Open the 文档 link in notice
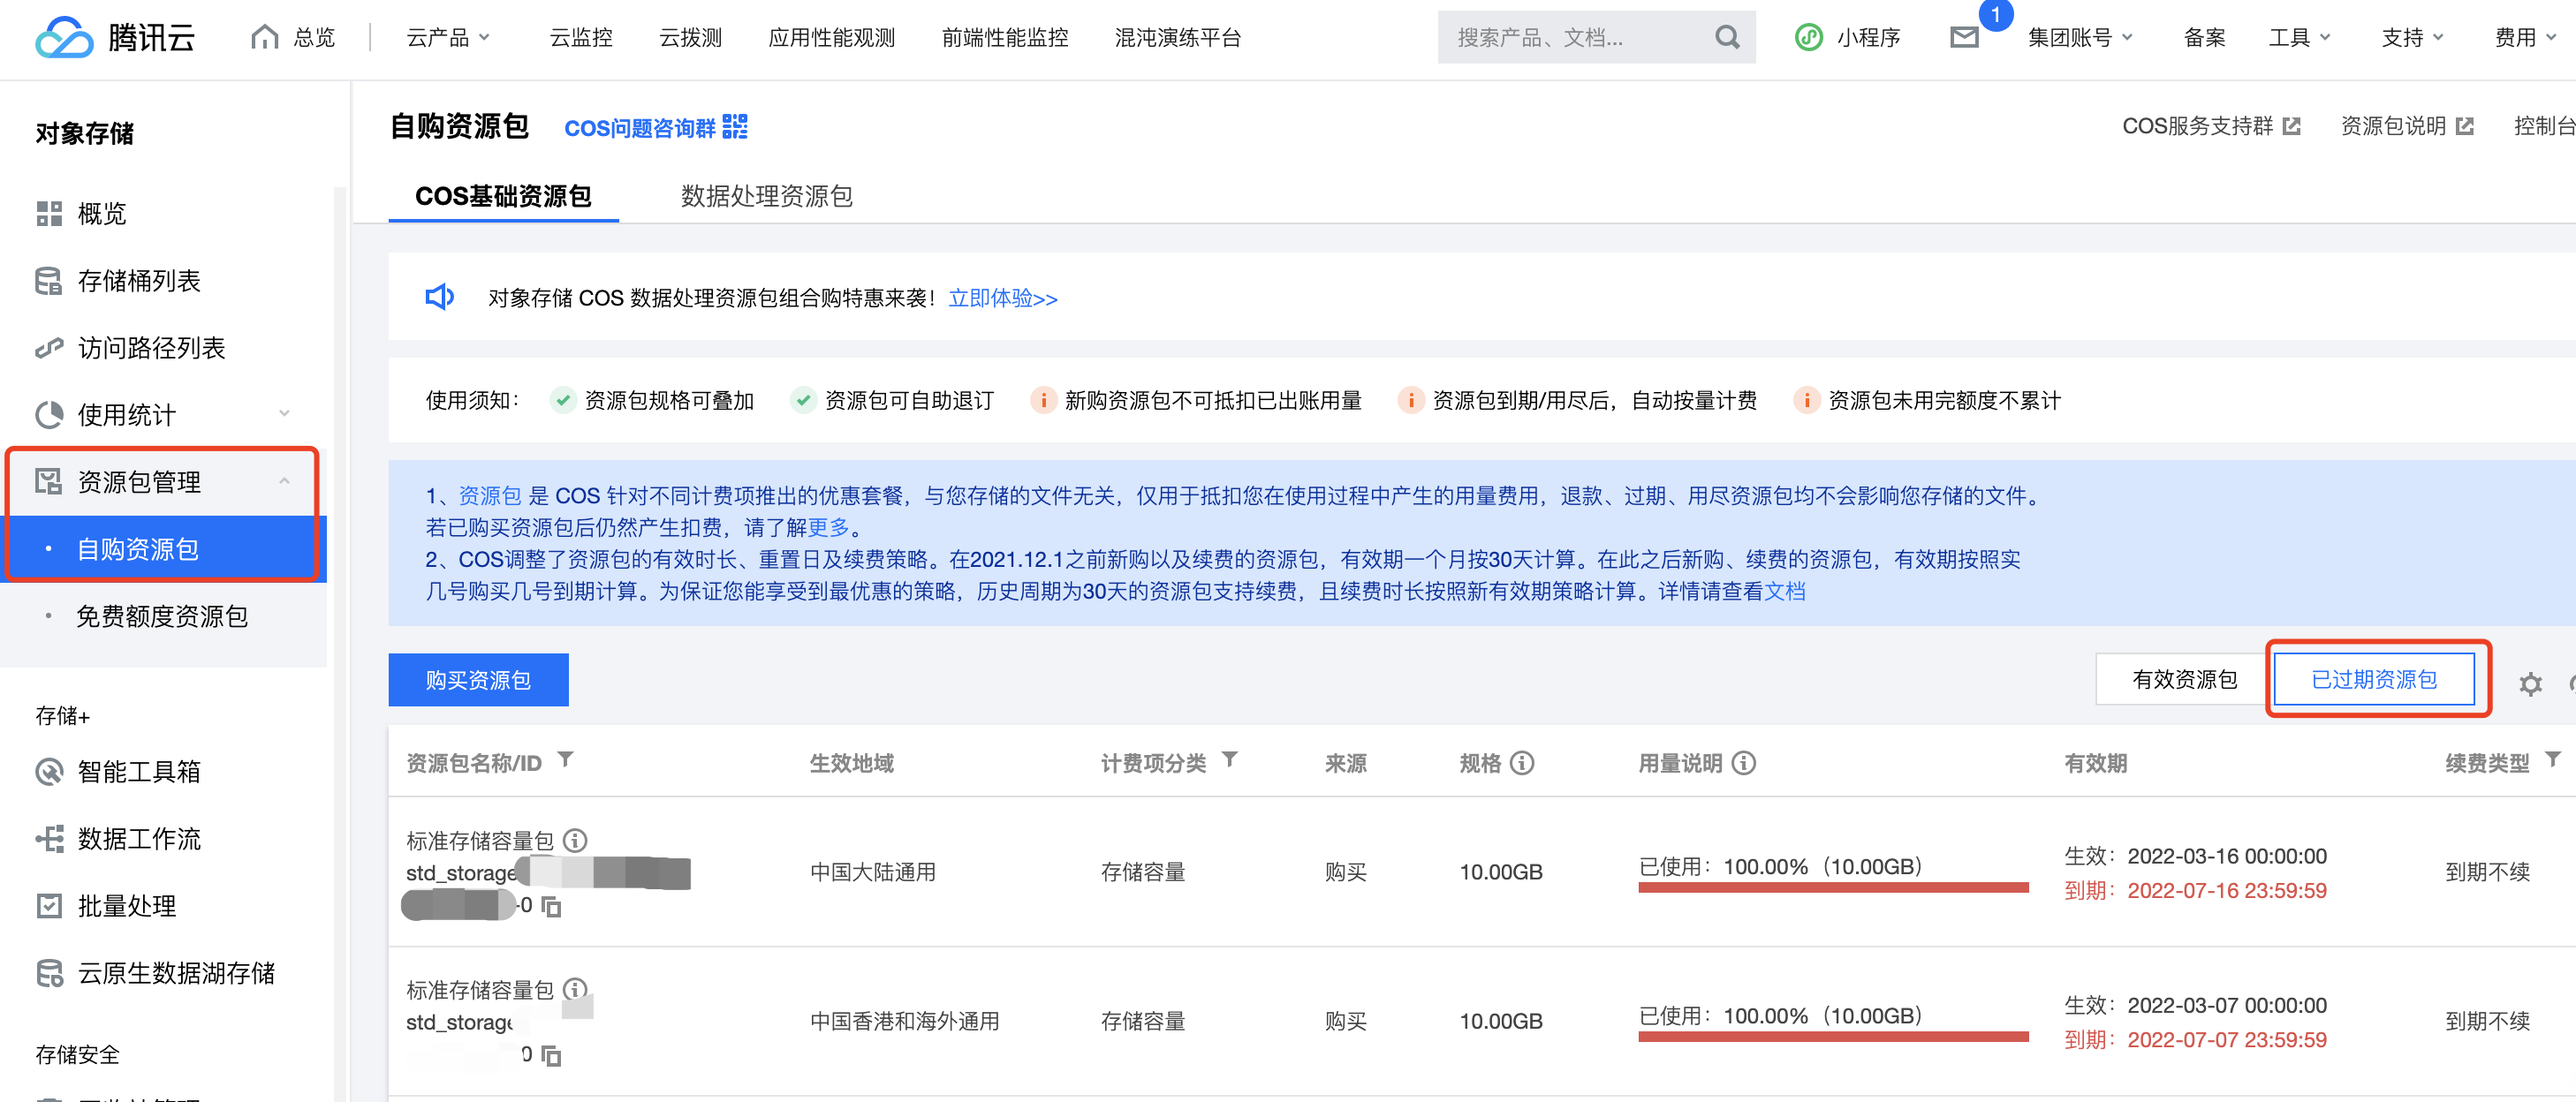 click(1785, 591)
